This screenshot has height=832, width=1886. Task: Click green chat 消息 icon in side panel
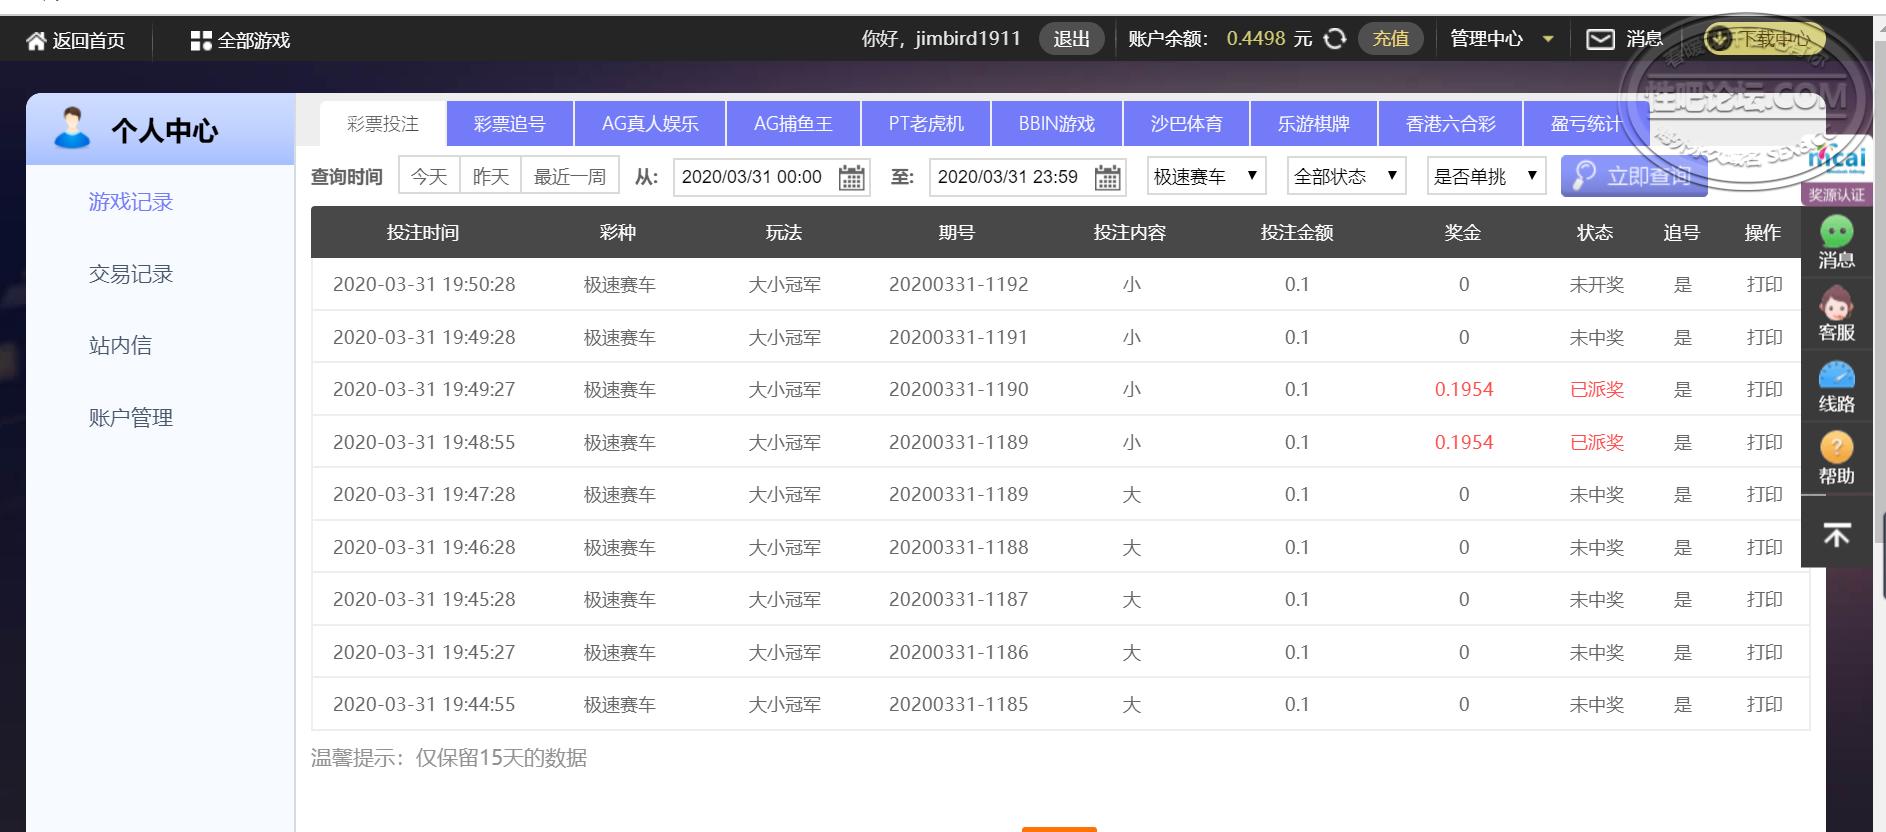pos(1836,232)
